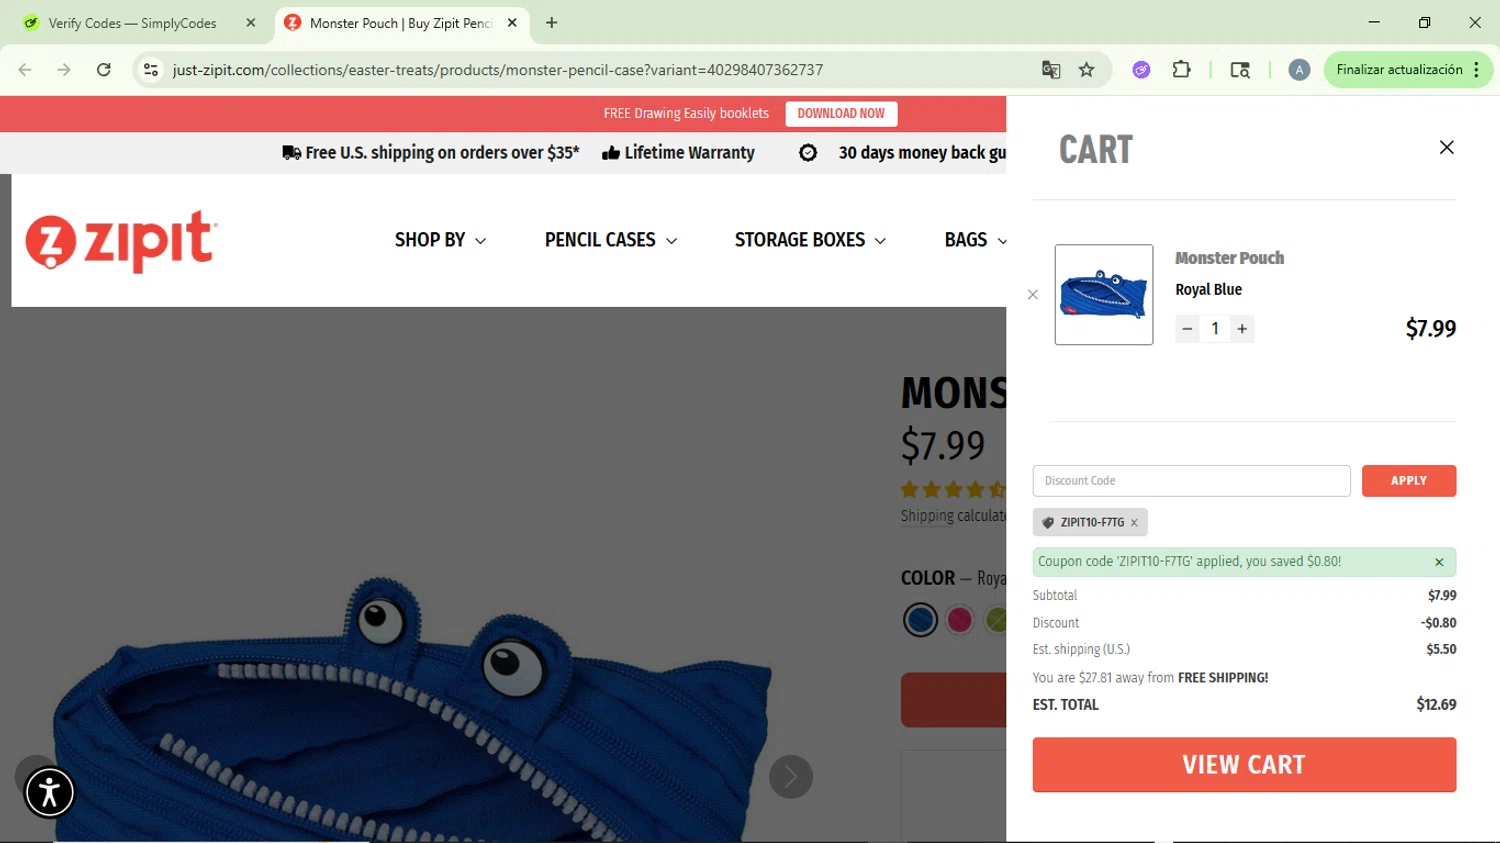Minimize the browser window
This screenshot has height=843, width=1500.
click(1374, 22)
